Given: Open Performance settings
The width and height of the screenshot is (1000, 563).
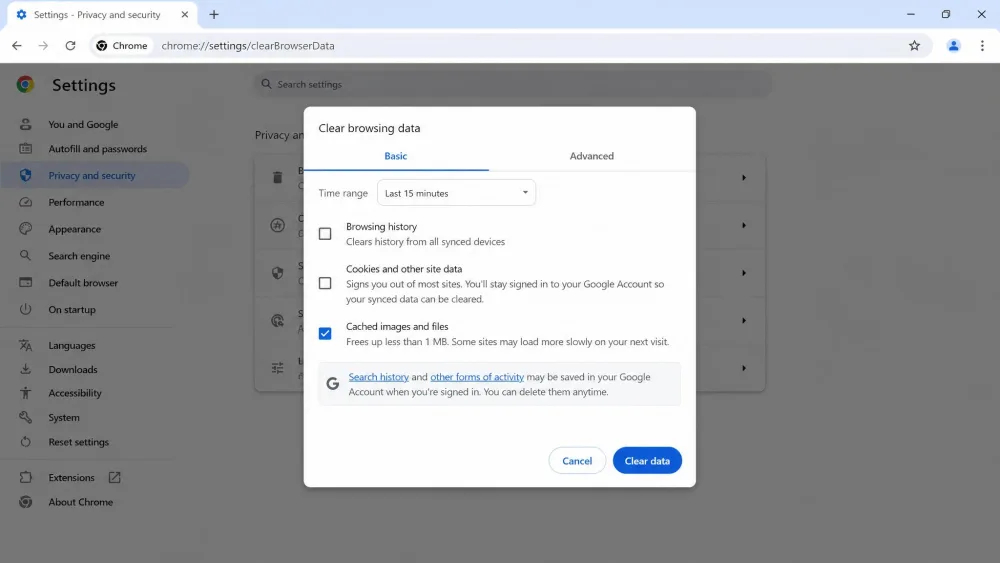Looking at the screenshot, I should tap(76, 202).
